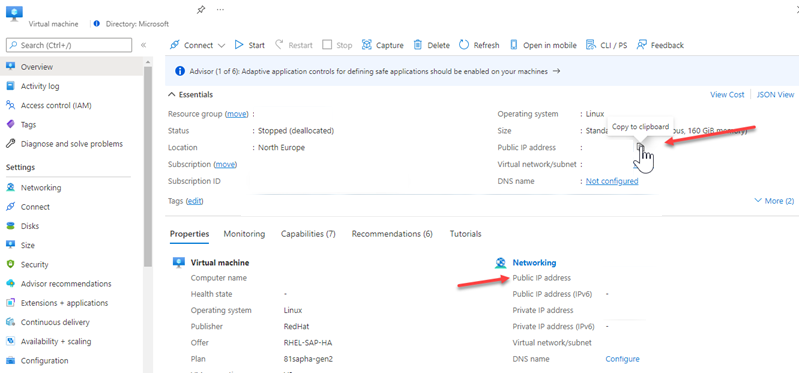The image size is (800, 373).
Task: Open Overview in the sidebar
Action: coord(72,67)
